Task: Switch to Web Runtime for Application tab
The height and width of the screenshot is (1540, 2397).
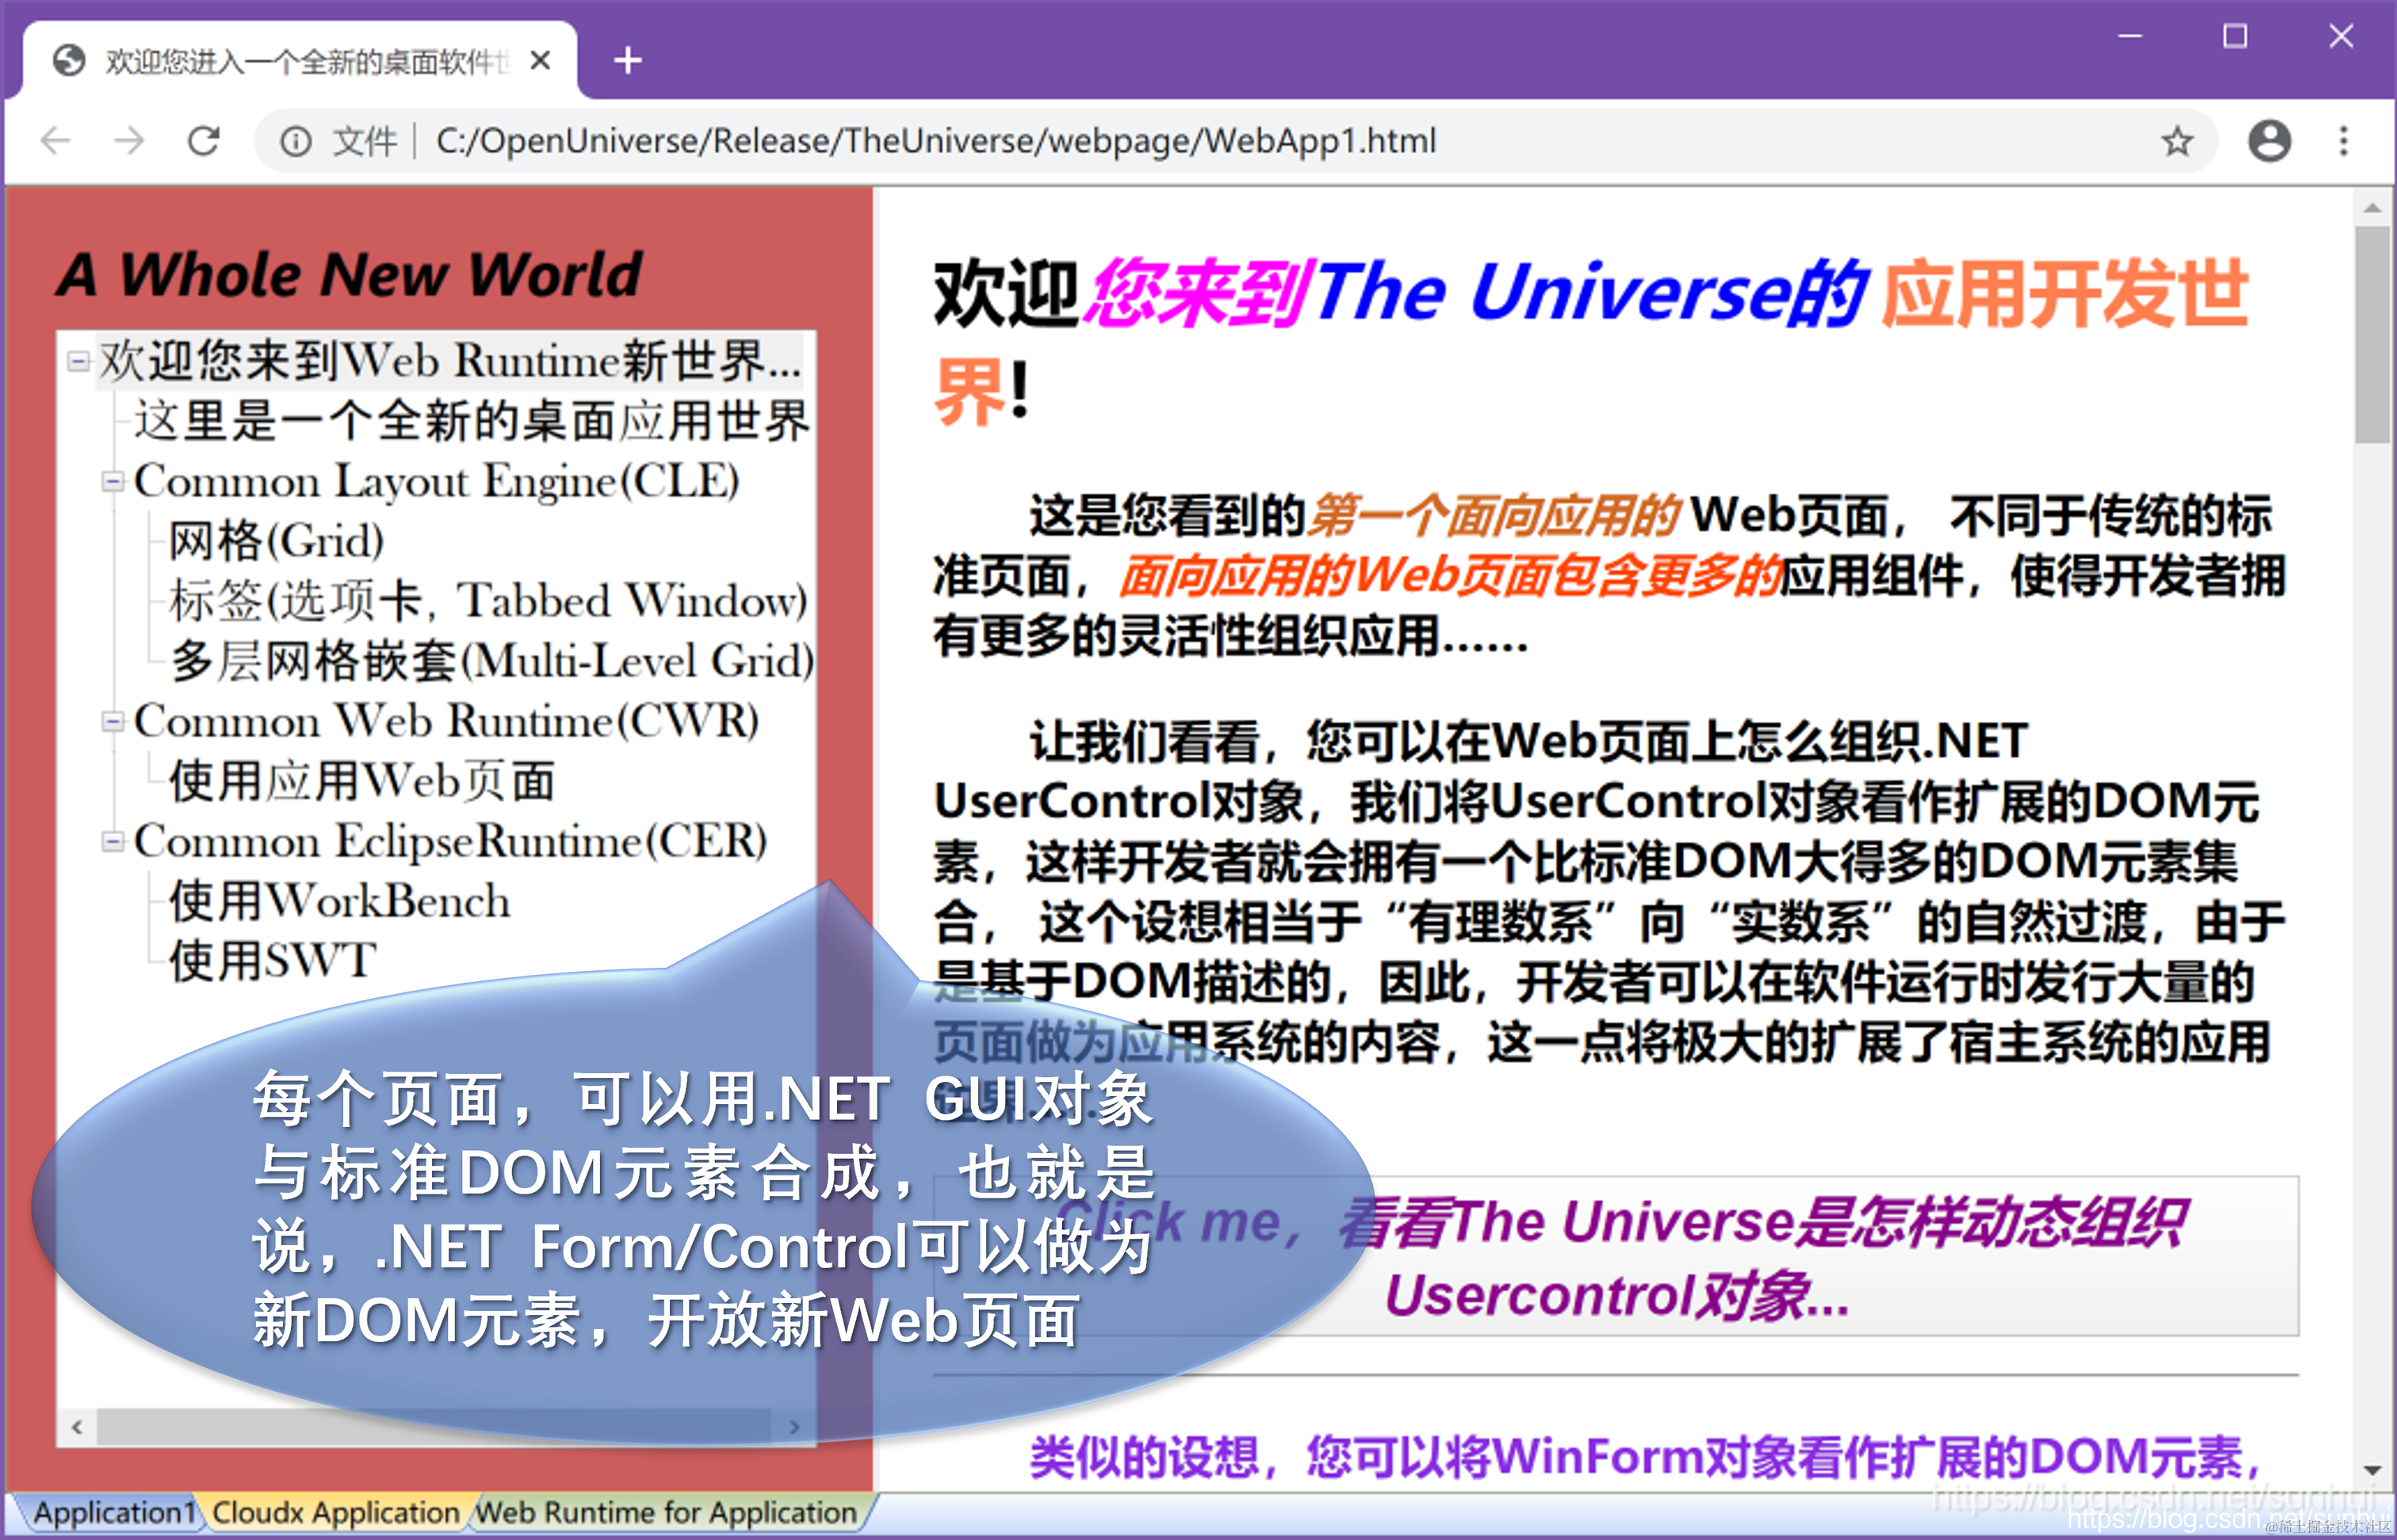Action: [666, 1512]
